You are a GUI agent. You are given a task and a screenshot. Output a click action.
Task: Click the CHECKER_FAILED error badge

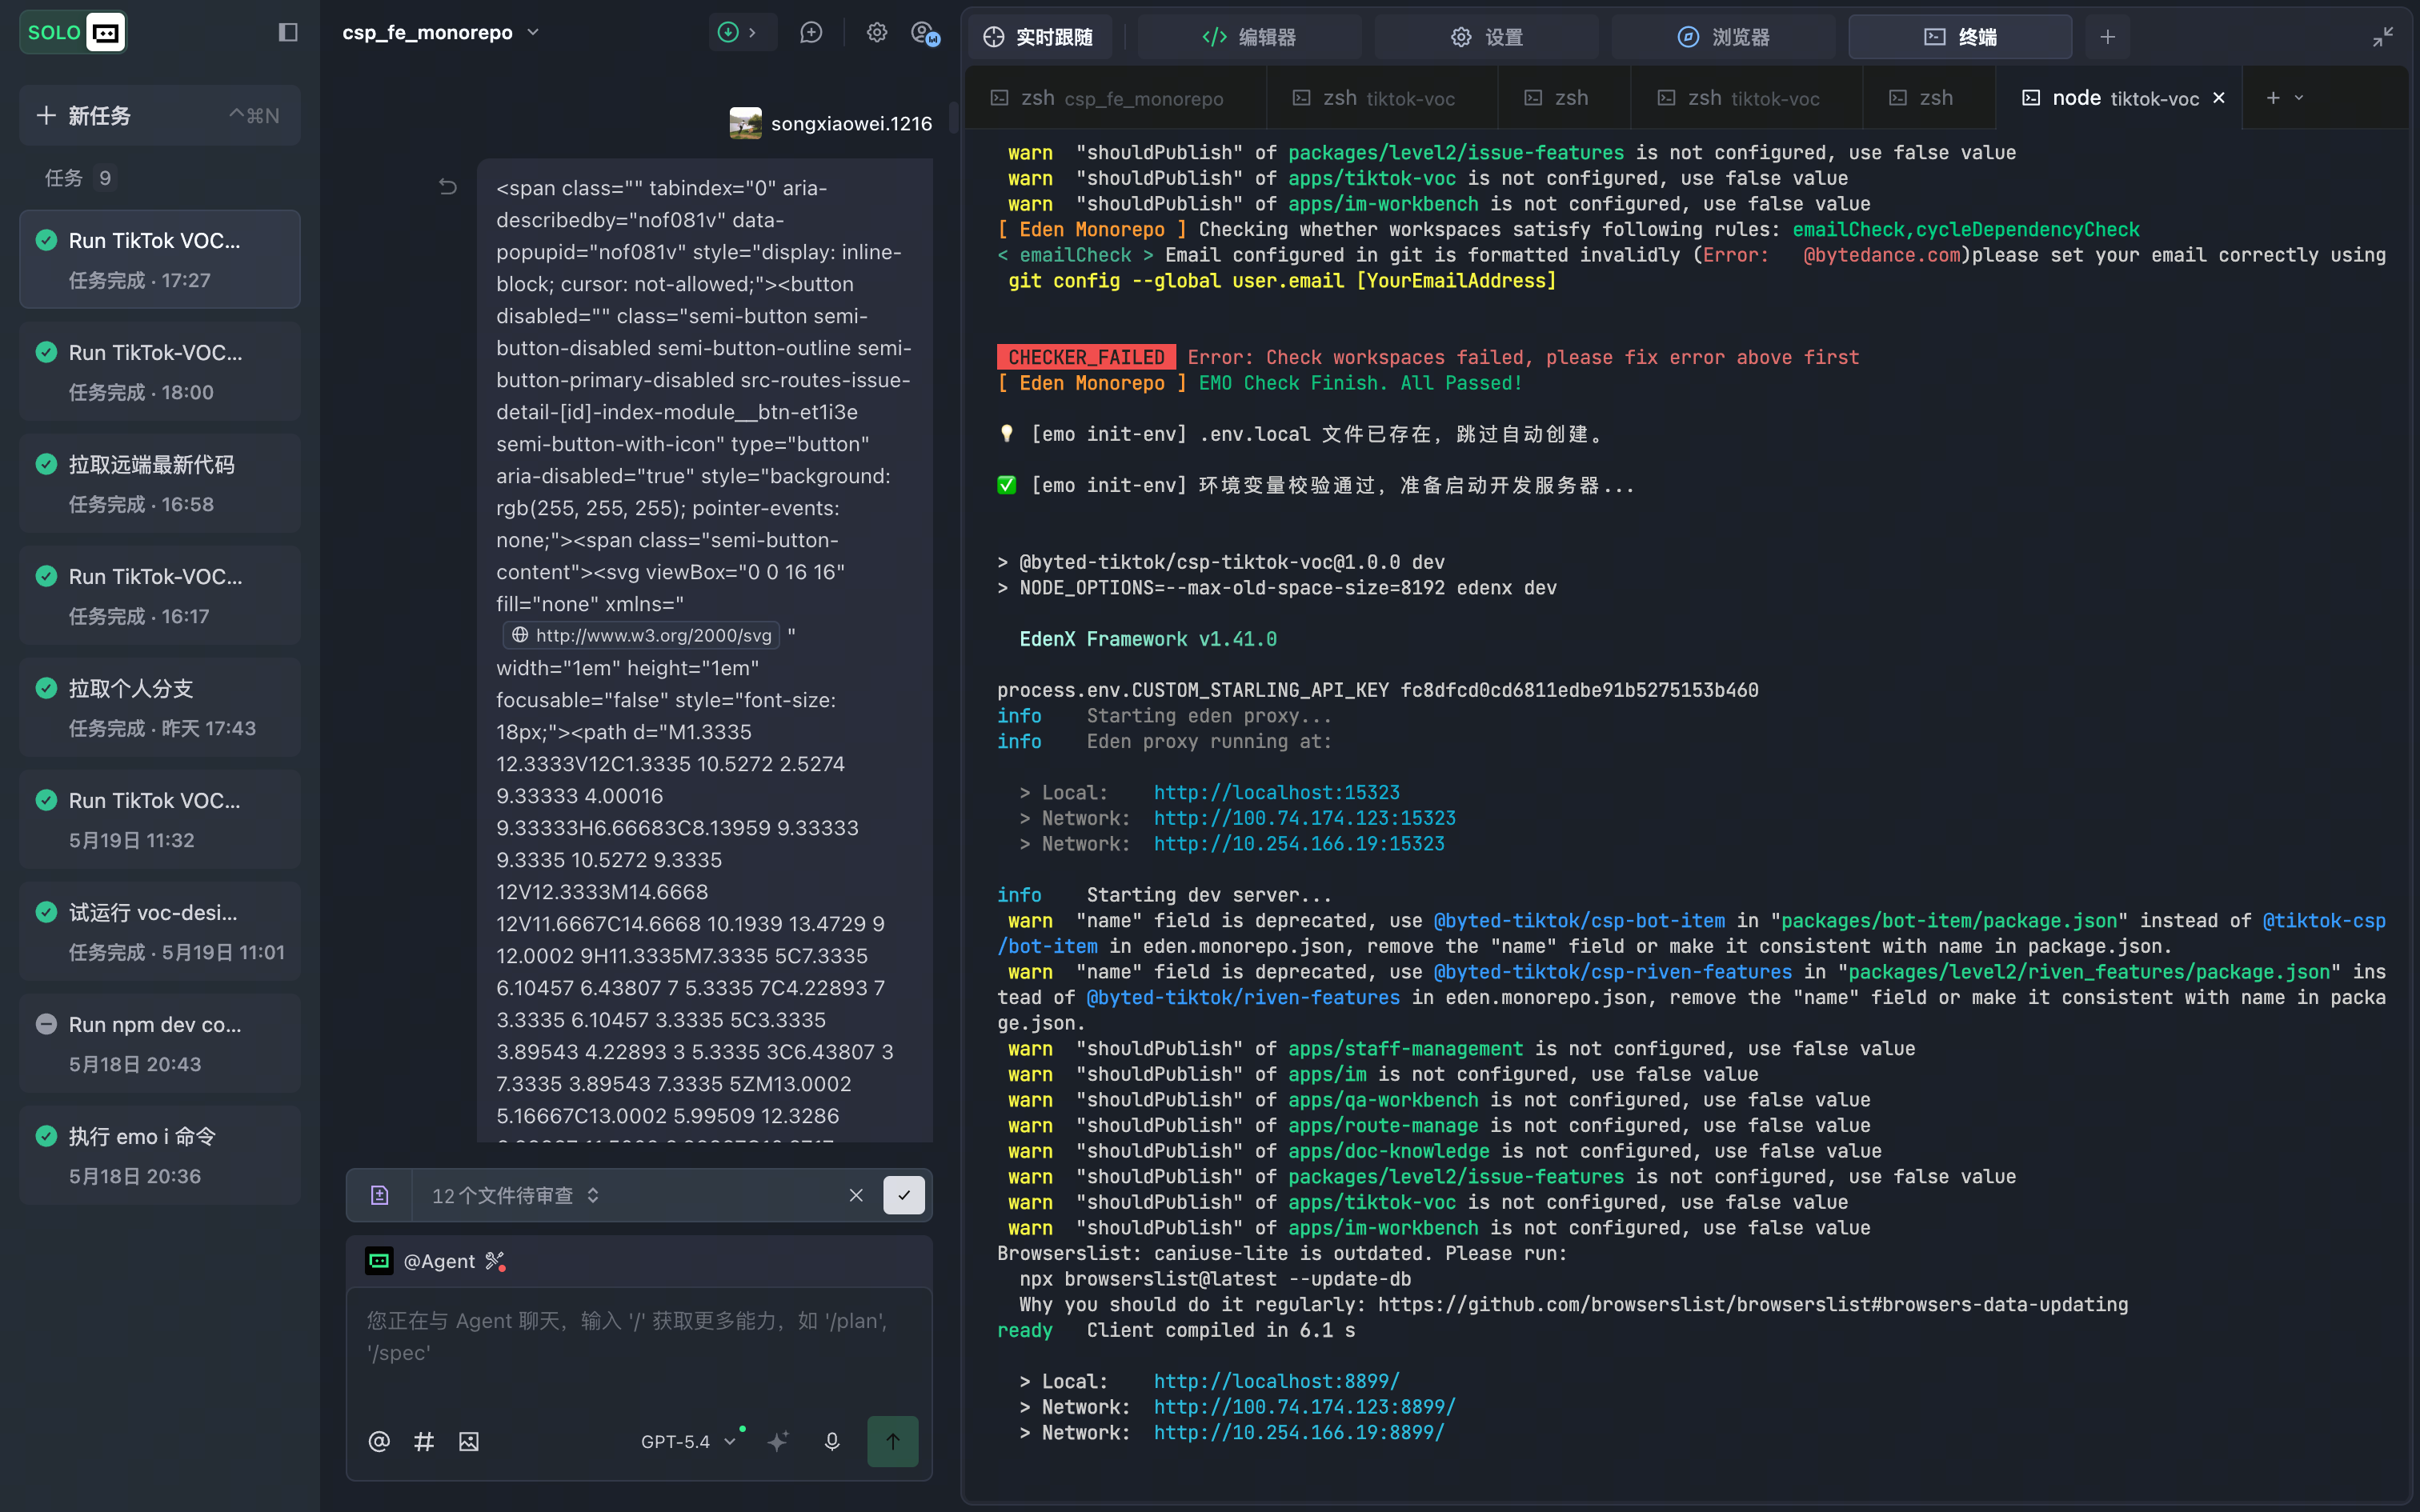pyautogui.click(x=1086, y=357)
